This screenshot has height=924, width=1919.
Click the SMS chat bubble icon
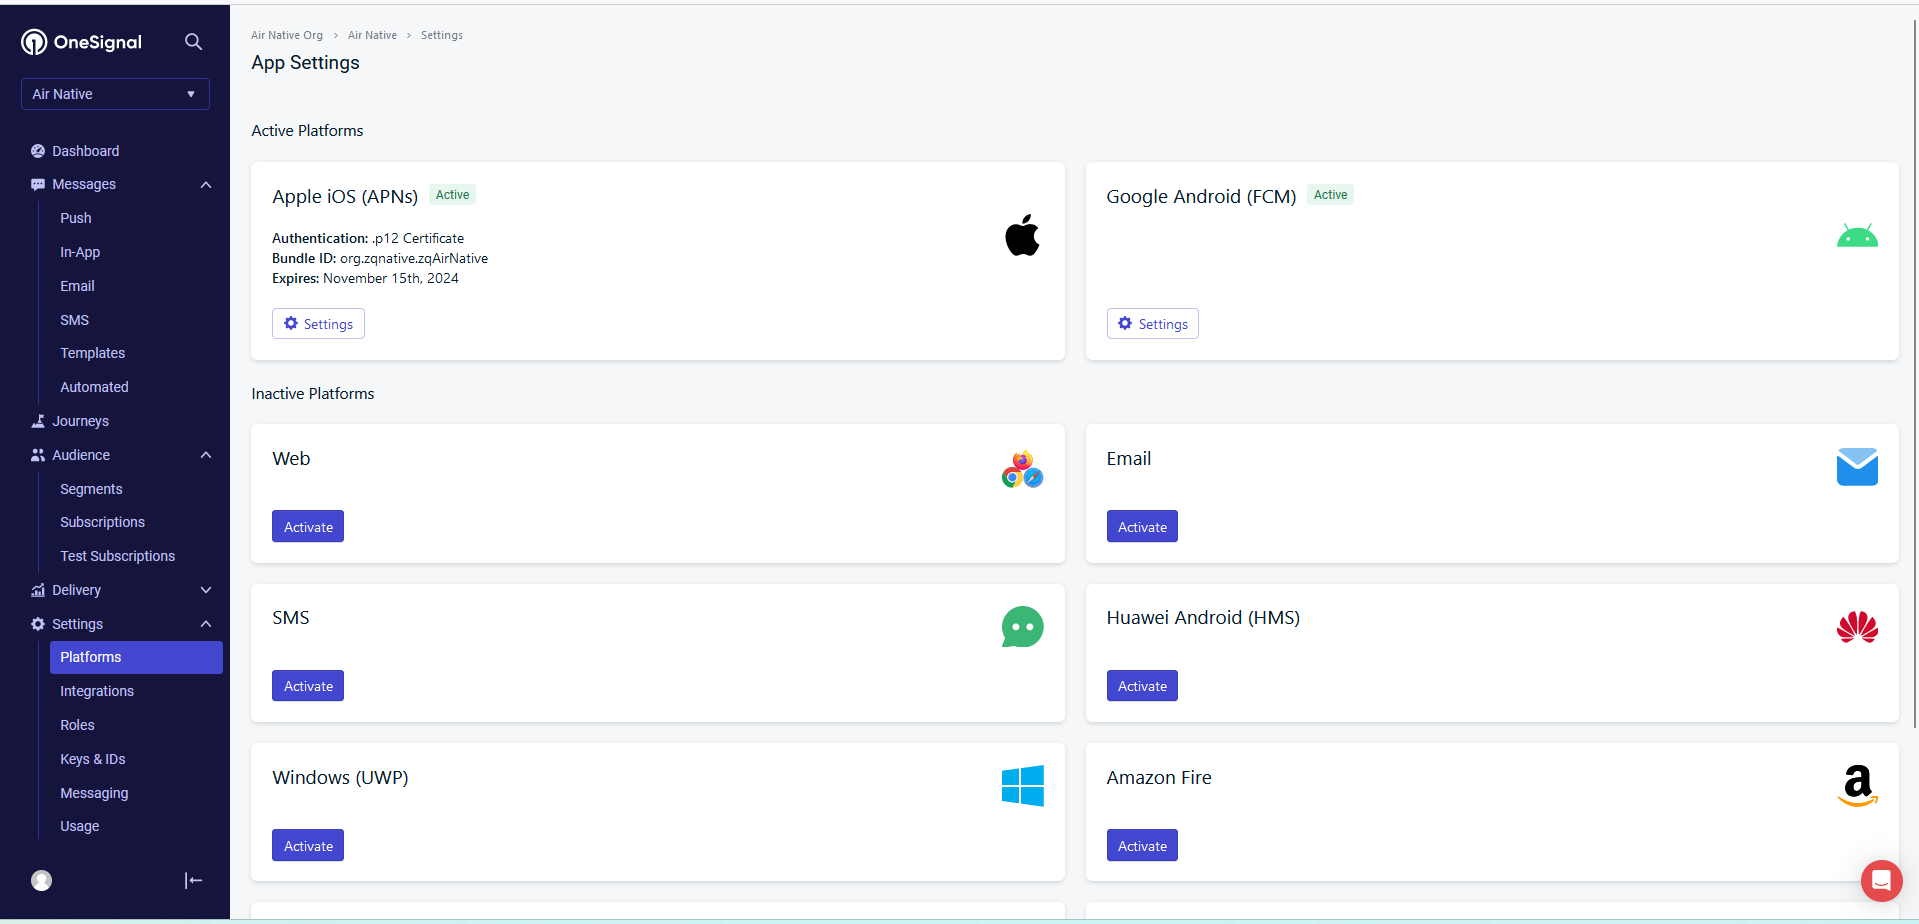1022,627
